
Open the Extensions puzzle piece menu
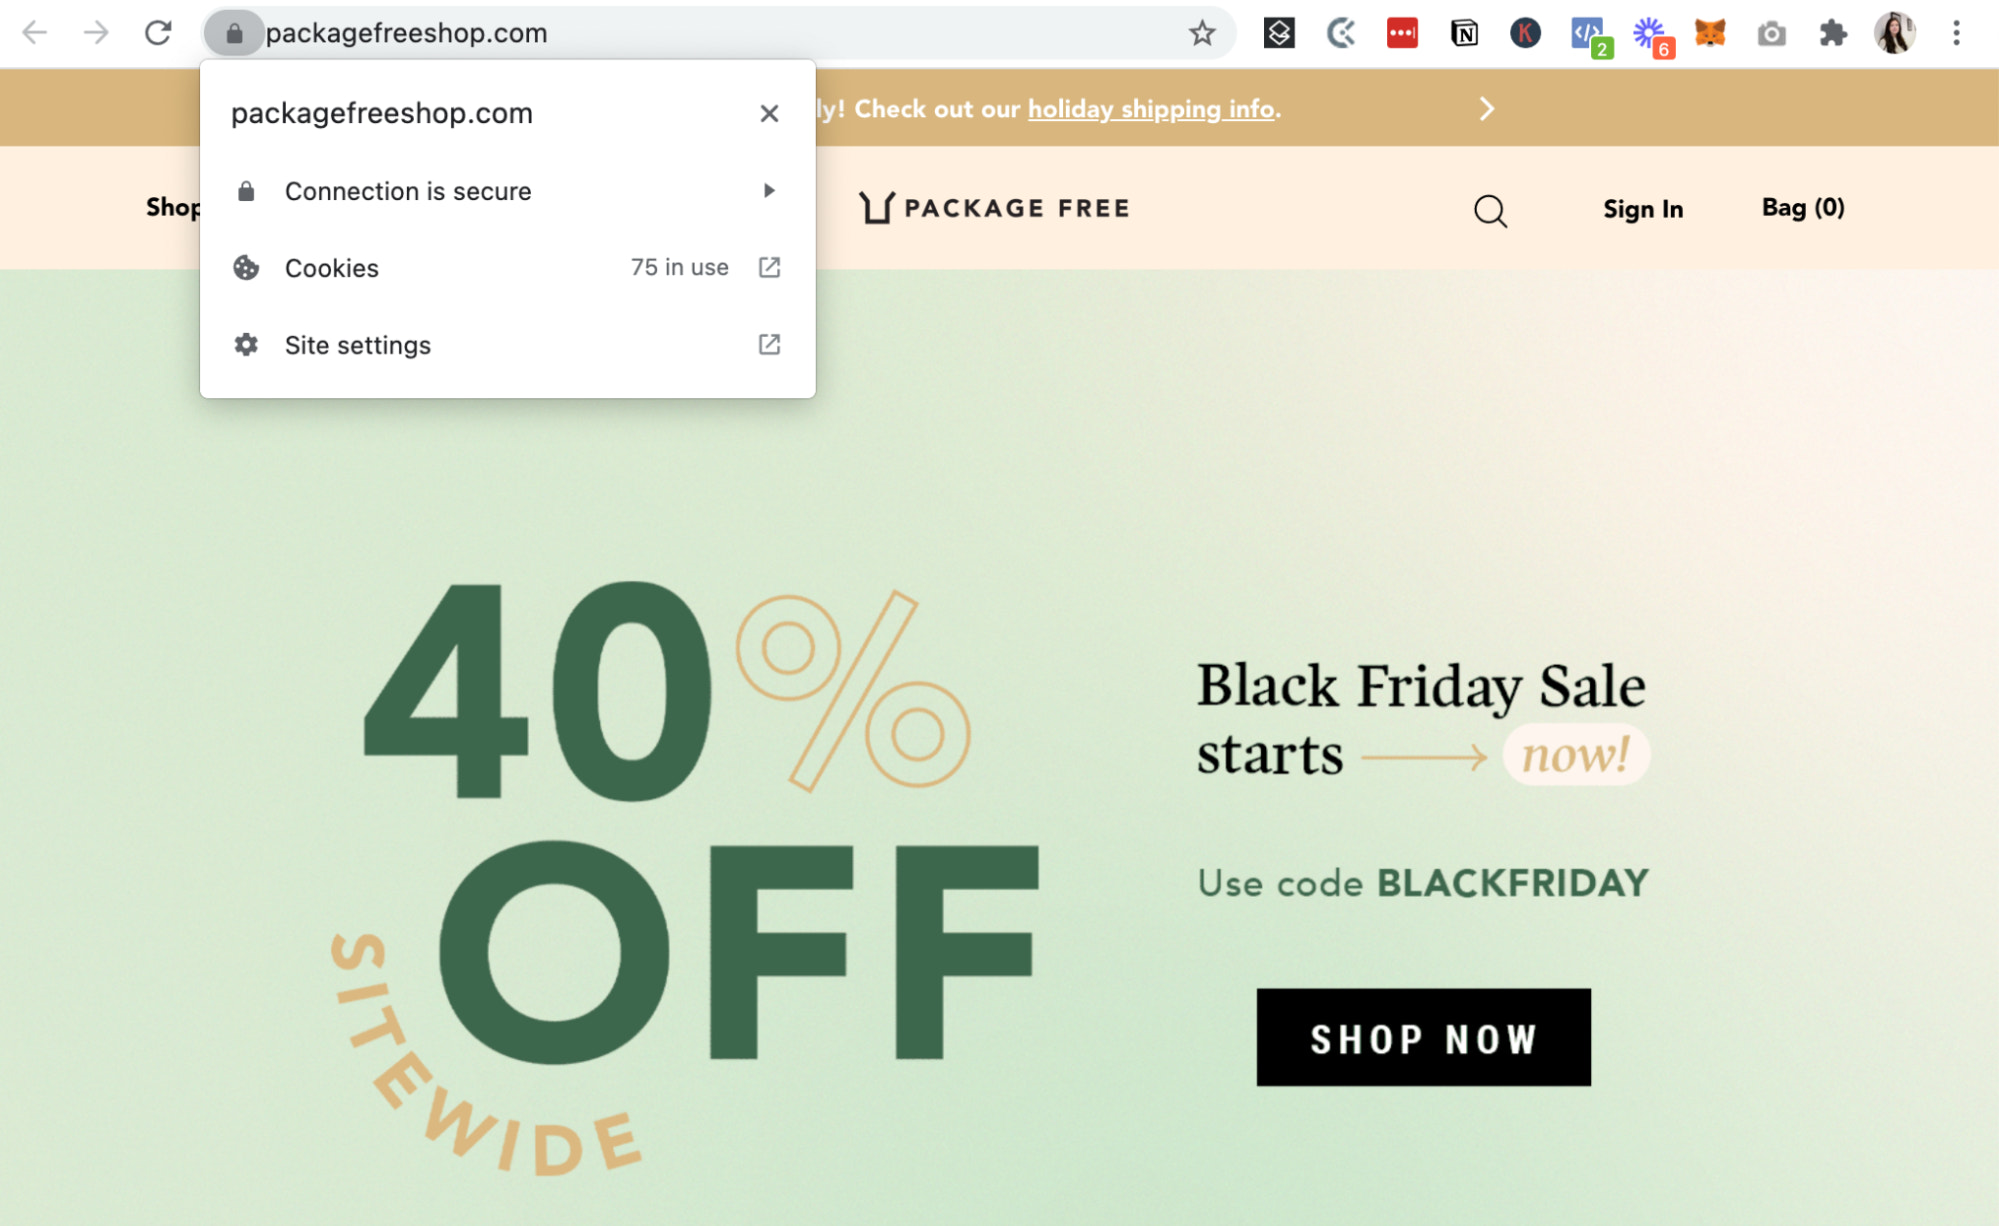(1833, 33)
